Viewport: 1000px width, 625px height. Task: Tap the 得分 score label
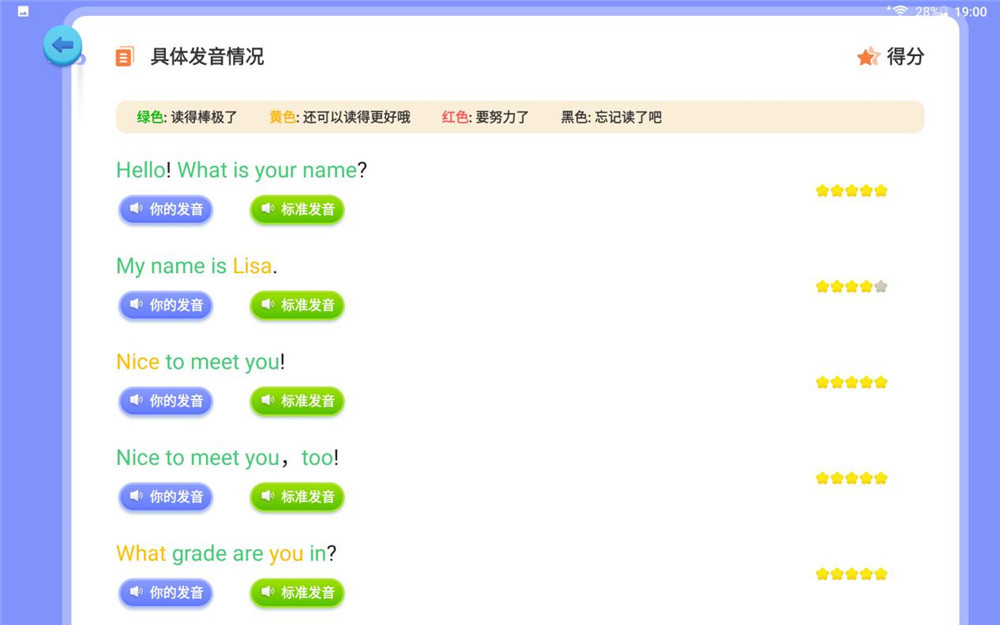tap(905, 57)
